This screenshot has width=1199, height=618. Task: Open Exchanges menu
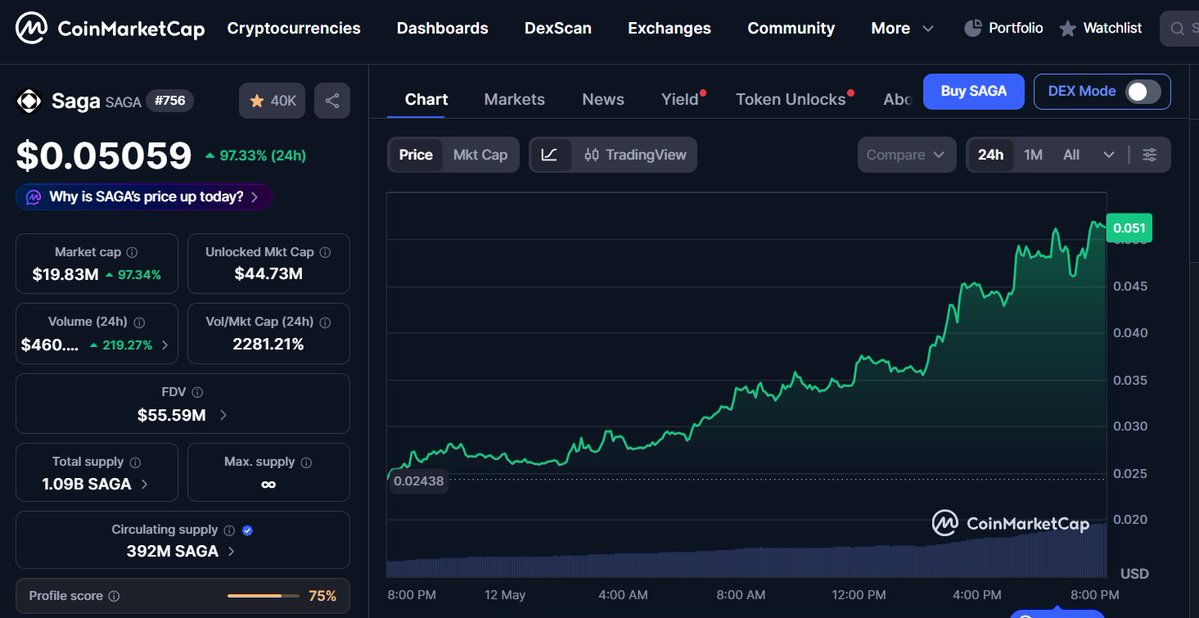[x=669, y=28]
